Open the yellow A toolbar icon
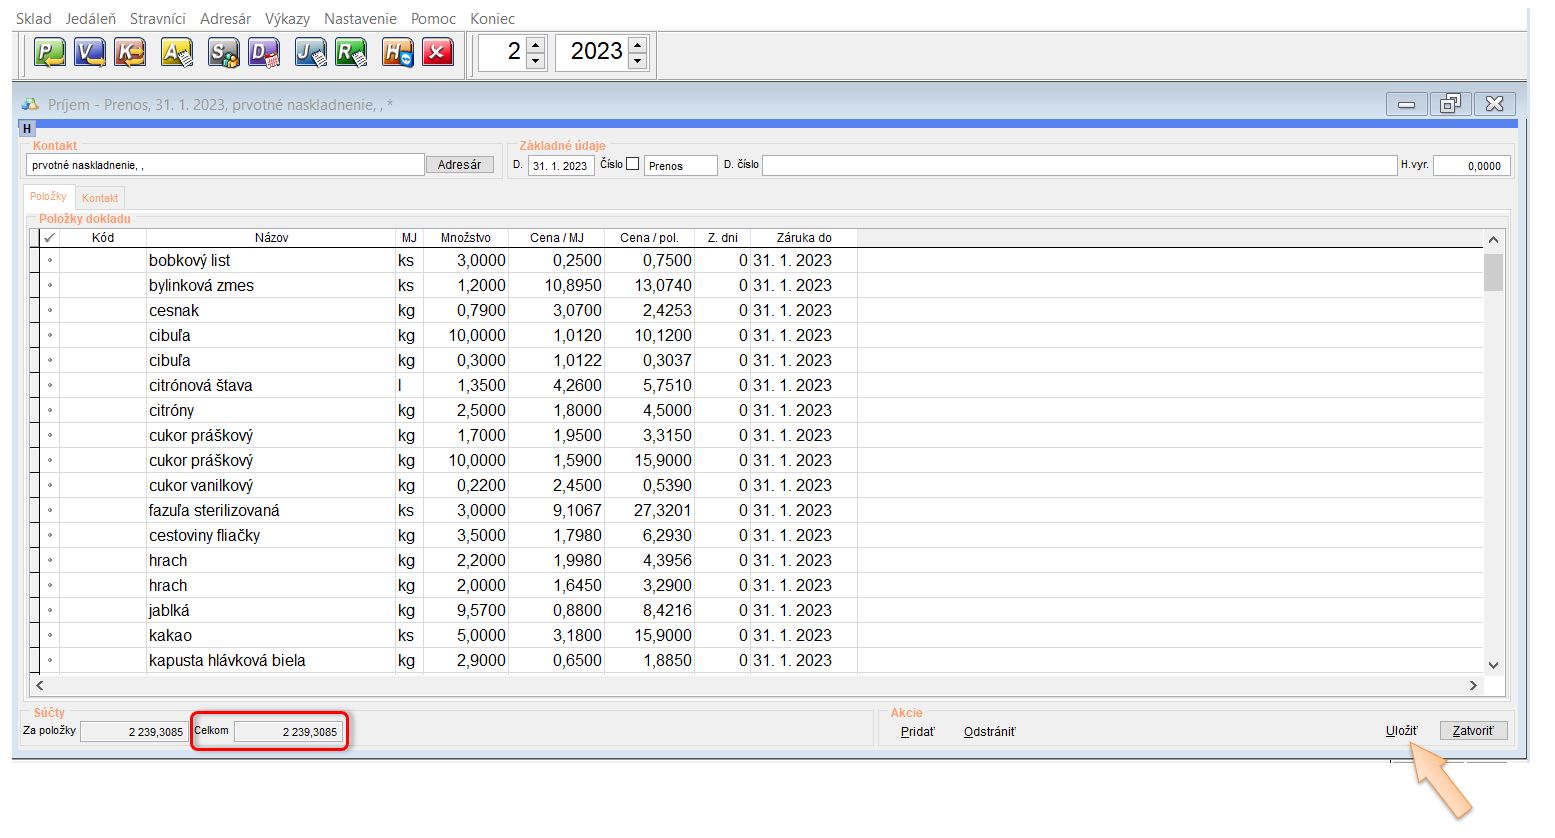1555x838 pixels. [177, 52]
